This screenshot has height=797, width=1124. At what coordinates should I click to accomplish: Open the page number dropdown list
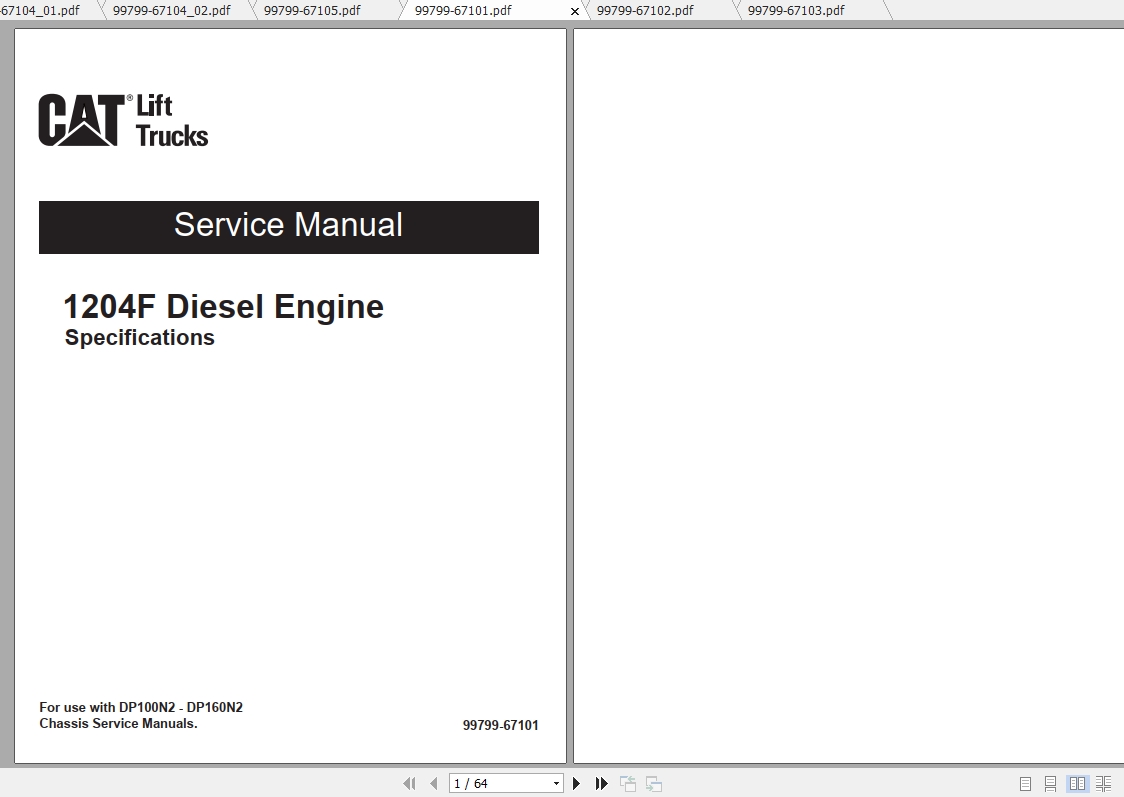click(557, 783)
